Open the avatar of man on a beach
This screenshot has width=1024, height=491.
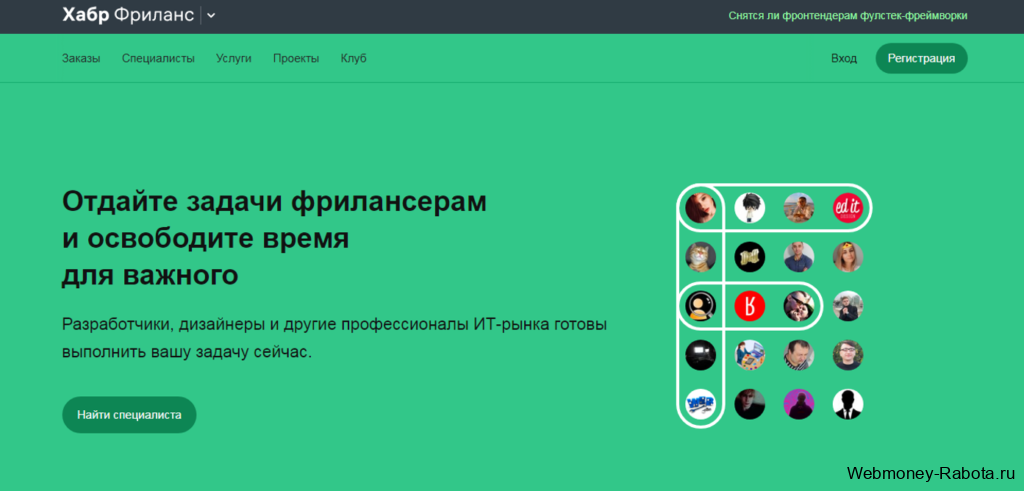799,208
